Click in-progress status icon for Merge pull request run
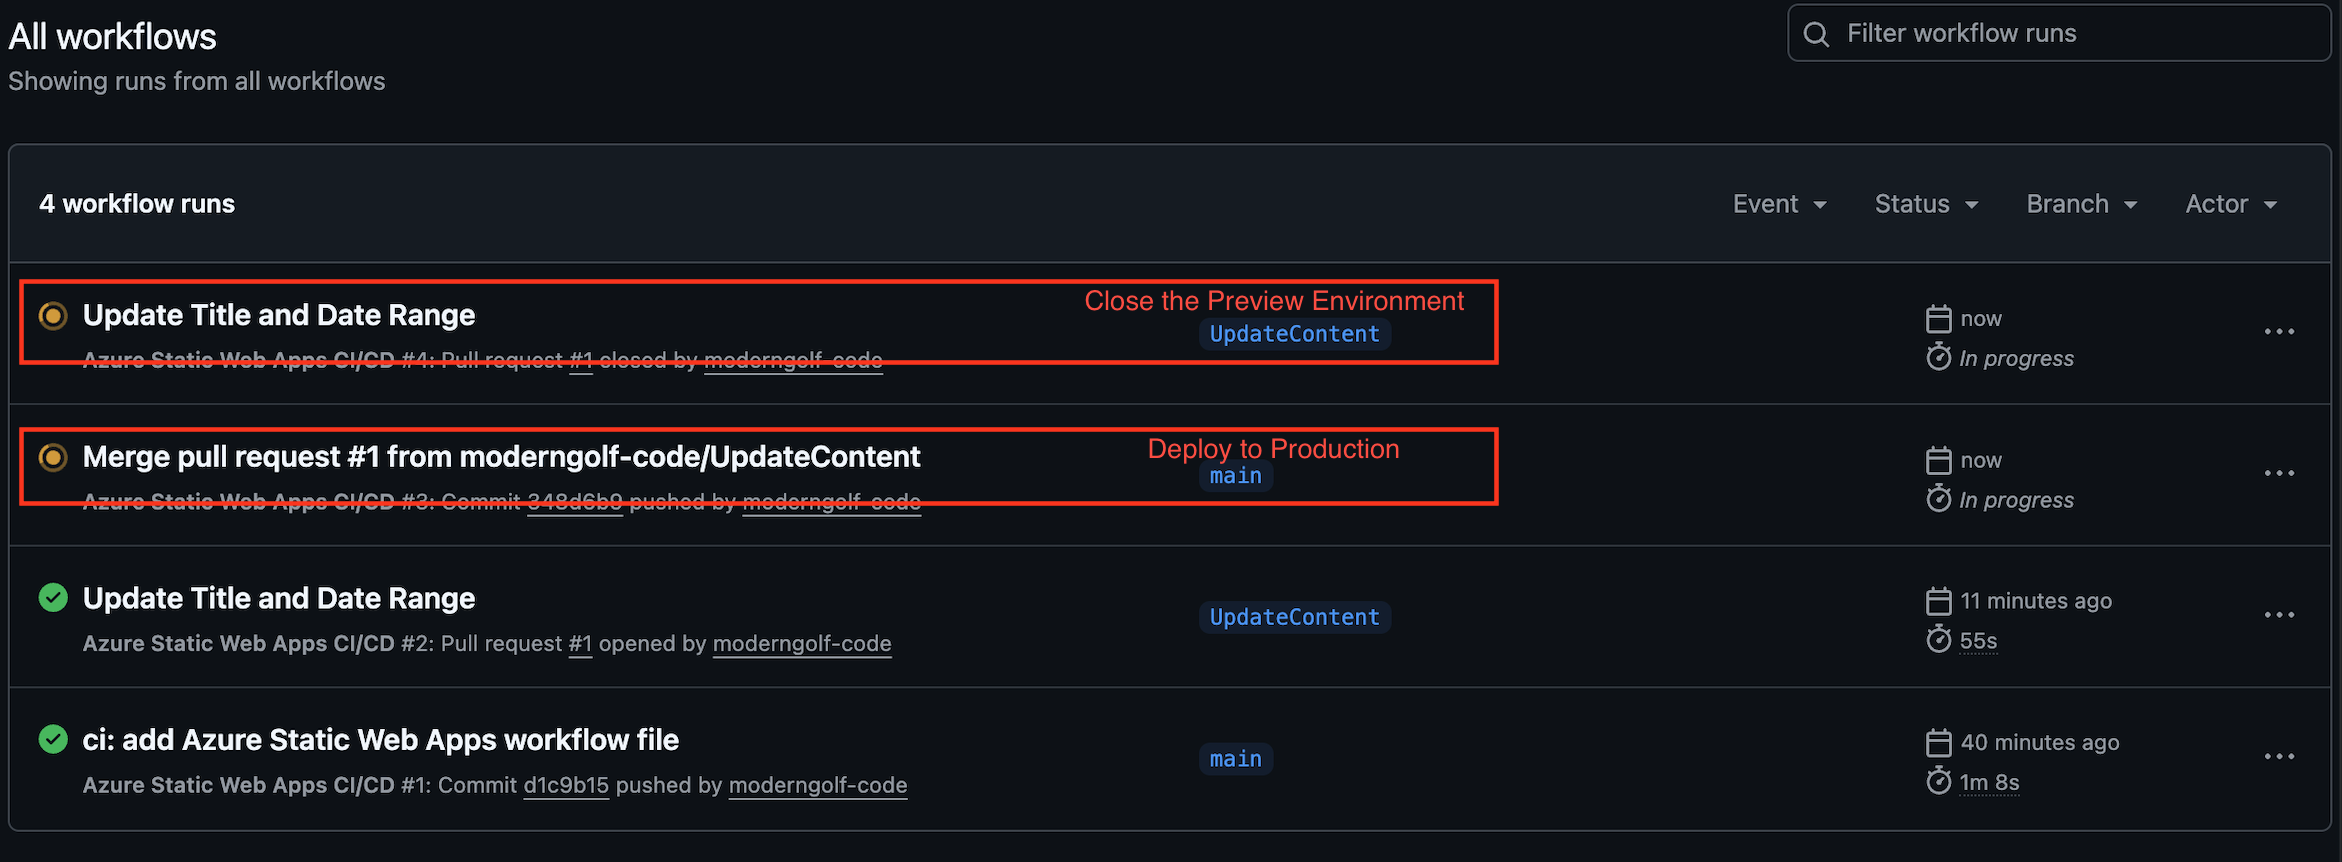The width and height of the screenshot is (2342, 862). pyautogui.click(x=53, y=458)
